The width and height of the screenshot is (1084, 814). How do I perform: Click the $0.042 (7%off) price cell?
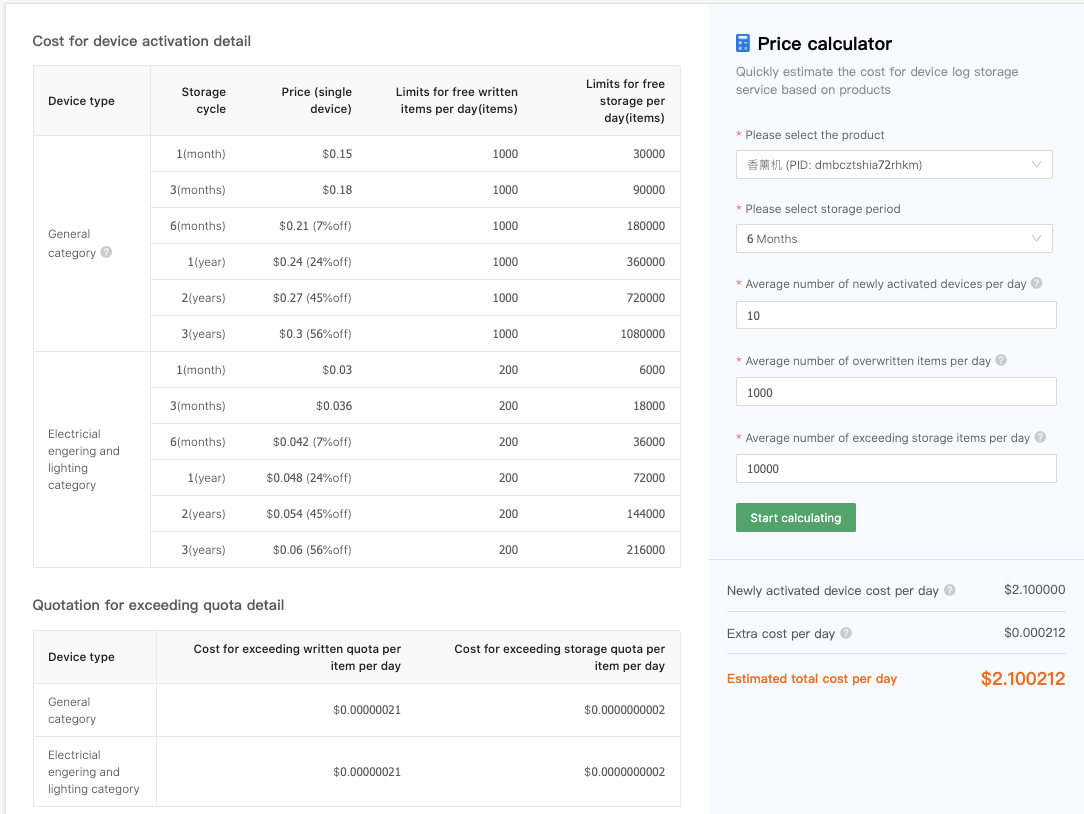[x=312, y=441]
